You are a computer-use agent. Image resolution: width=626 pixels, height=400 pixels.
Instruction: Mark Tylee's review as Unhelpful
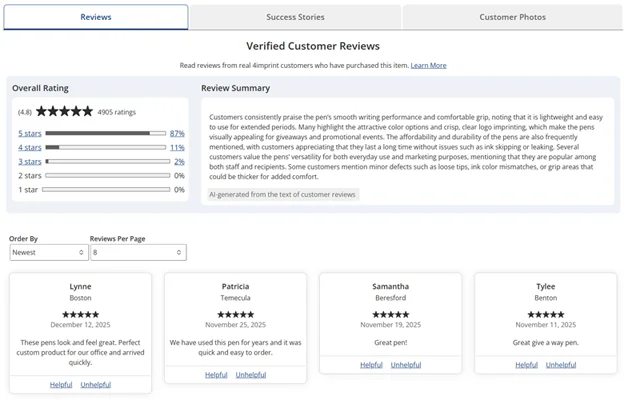pos(561,365)
